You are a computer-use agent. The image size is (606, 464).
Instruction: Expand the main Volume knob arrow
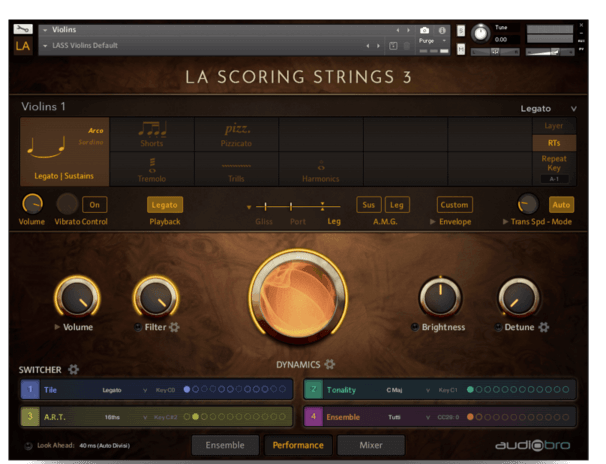[x=57, y=327]
